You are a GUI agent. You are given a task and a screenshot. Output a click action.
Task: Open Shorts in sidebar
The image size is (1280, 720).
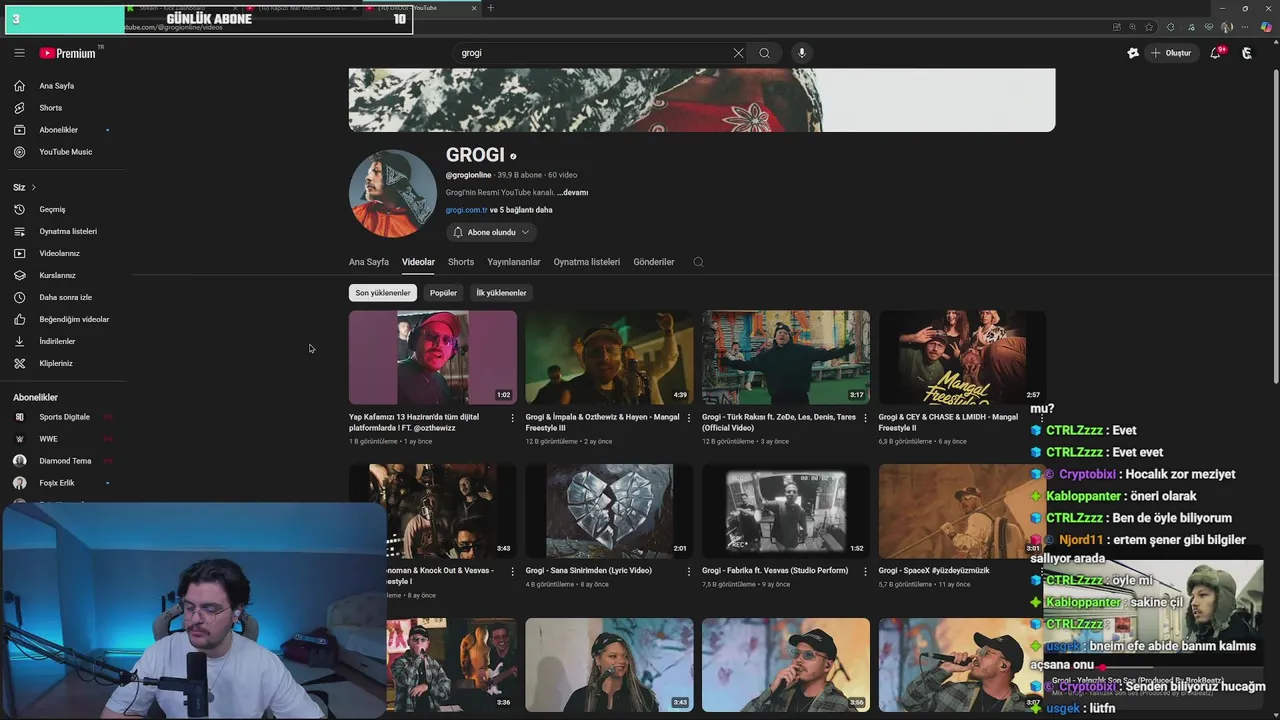(x=50, y=108)
